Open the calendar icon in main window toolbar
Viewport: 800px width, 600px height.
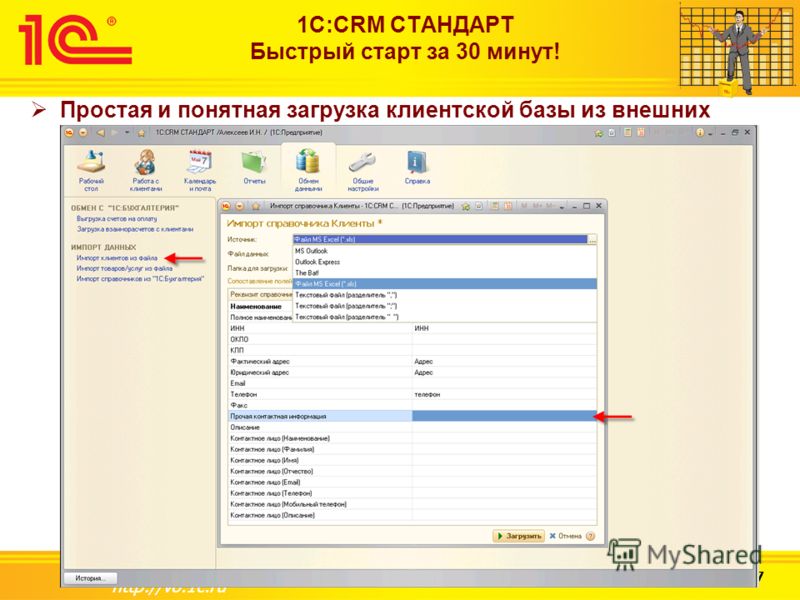[x=641, y=133]
